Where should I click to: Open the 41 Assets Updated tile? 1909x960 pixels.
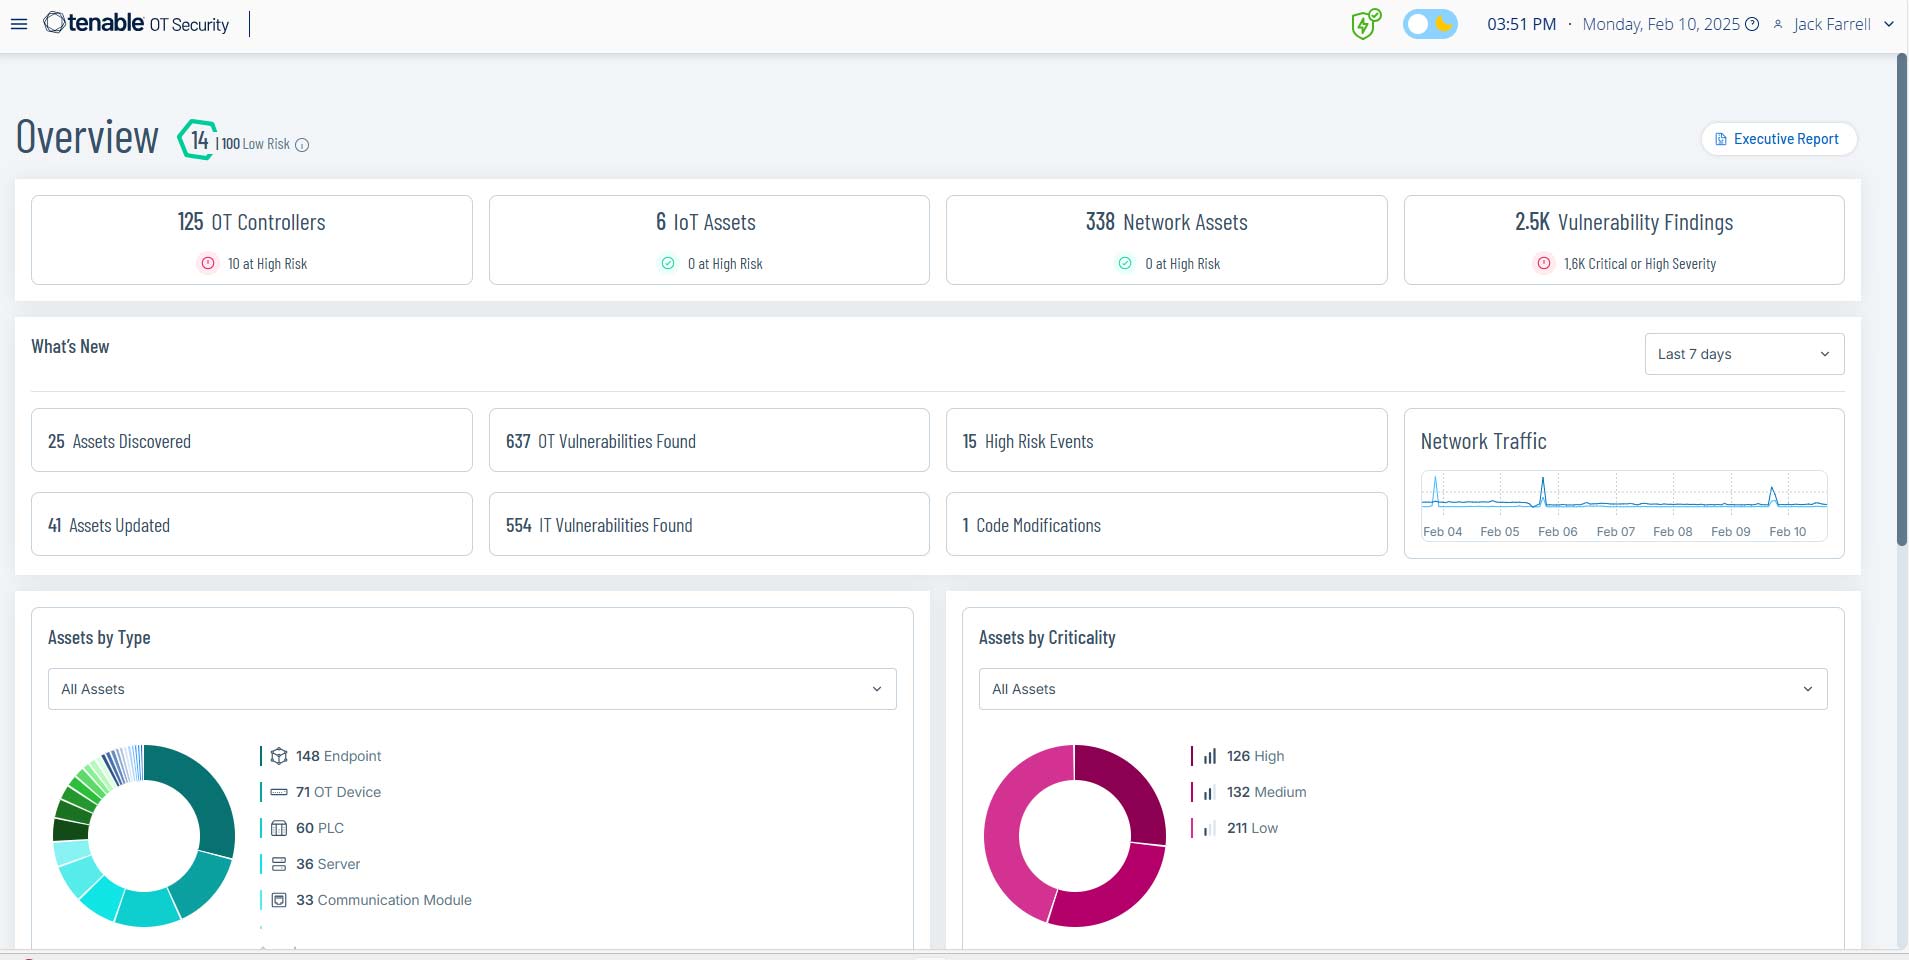252,524
